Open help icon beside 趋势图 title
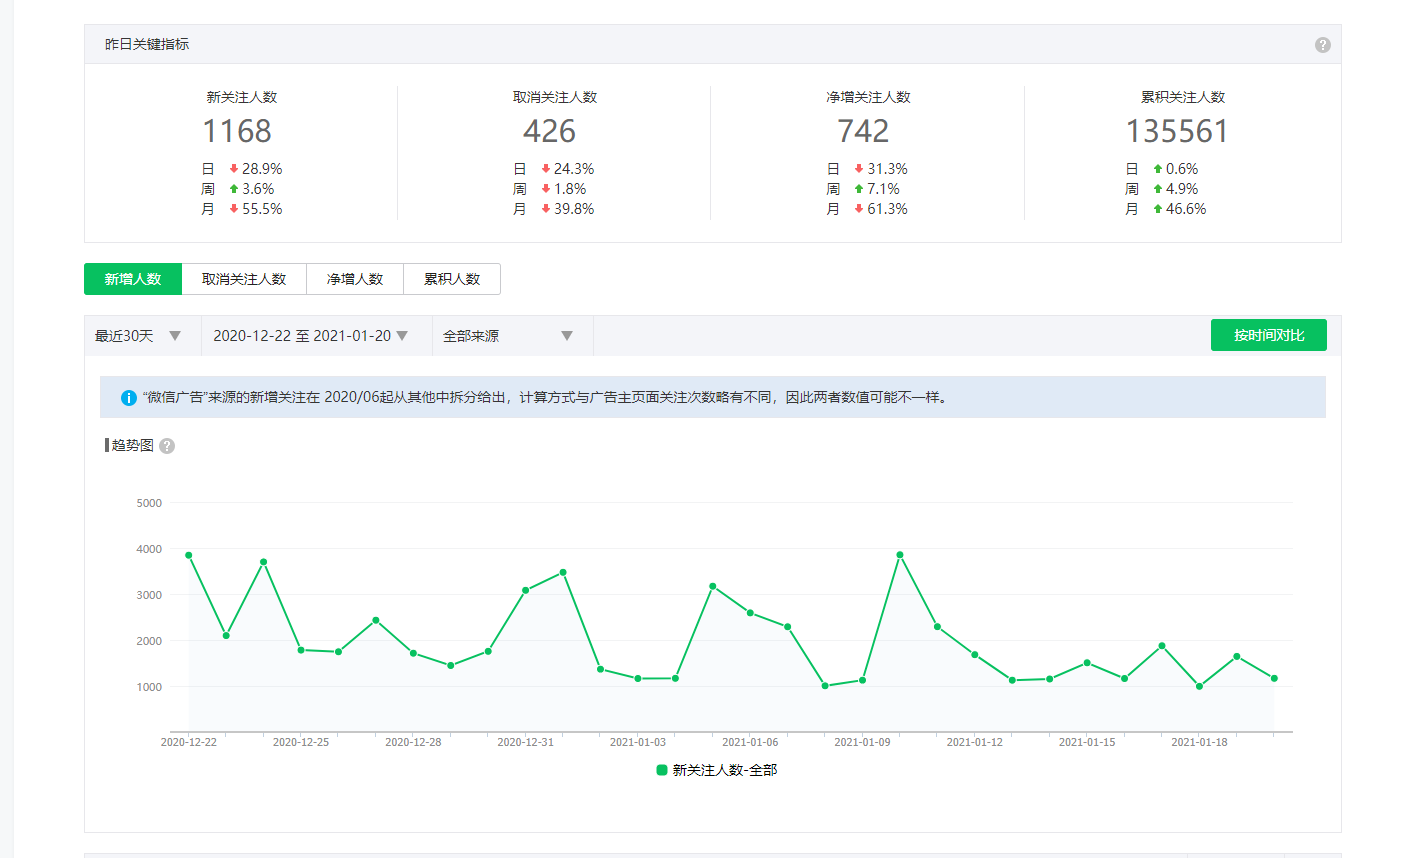 pos(167,446)
